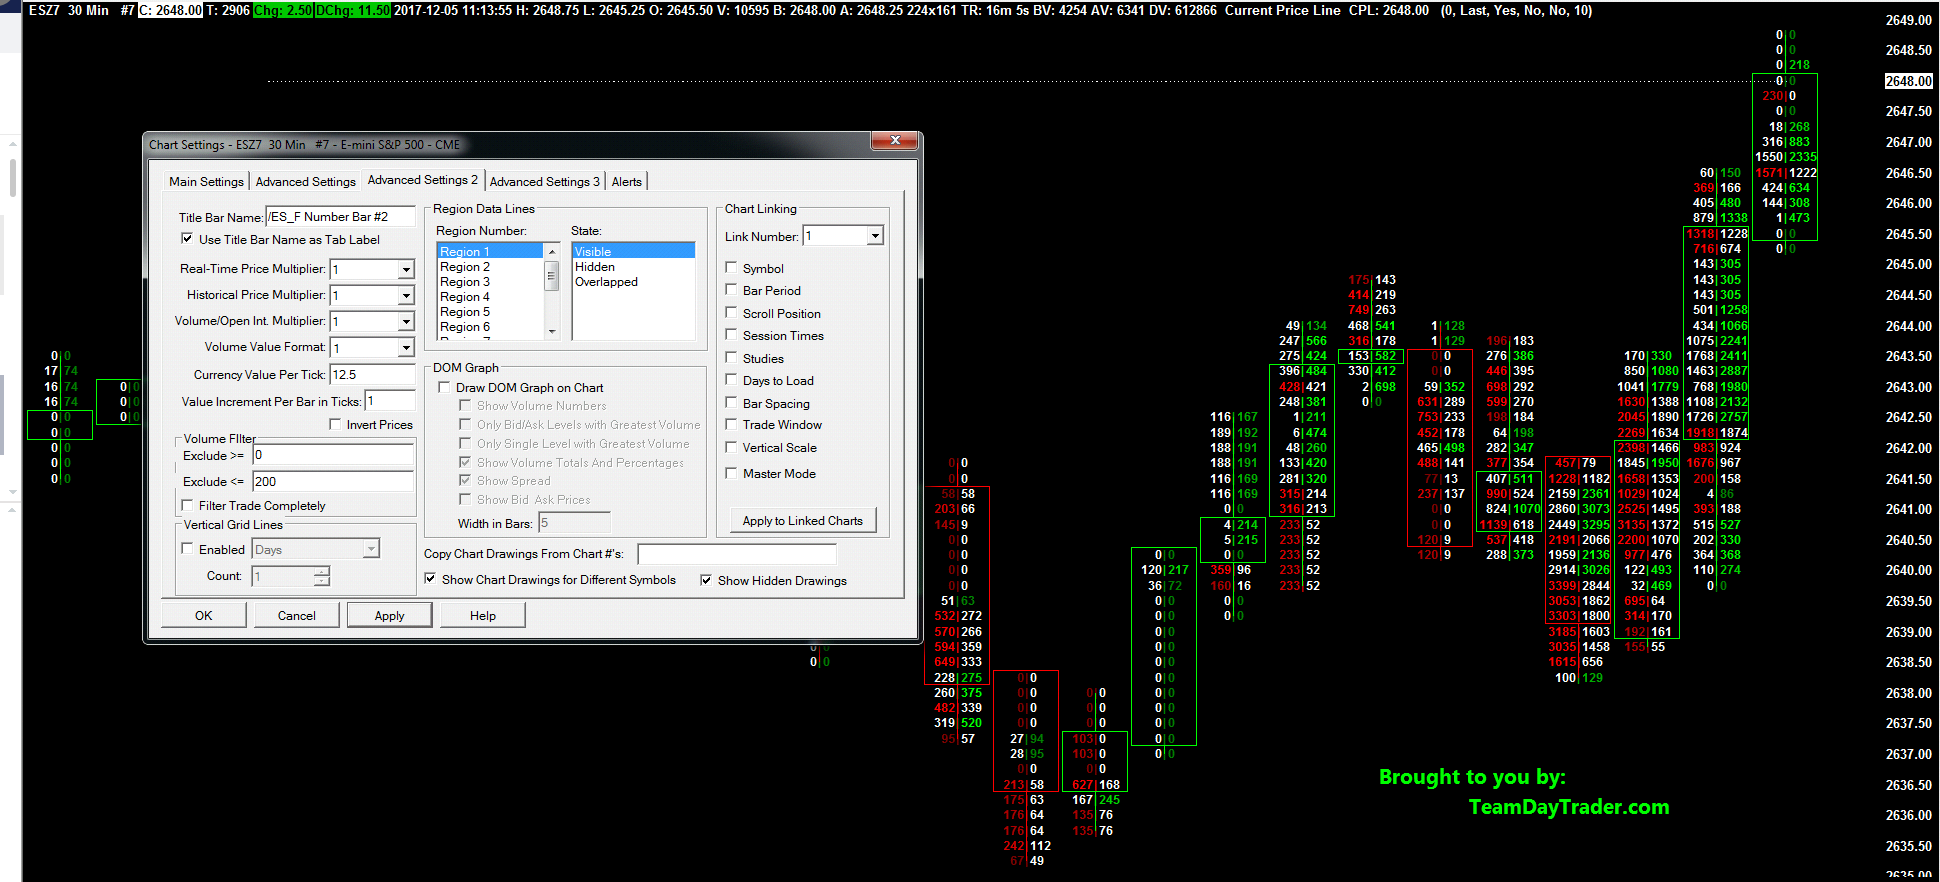Click the 2648.00 current price label on scale
The image size is (1940, 882).
pyautogui.click(x=1909, y=81)
